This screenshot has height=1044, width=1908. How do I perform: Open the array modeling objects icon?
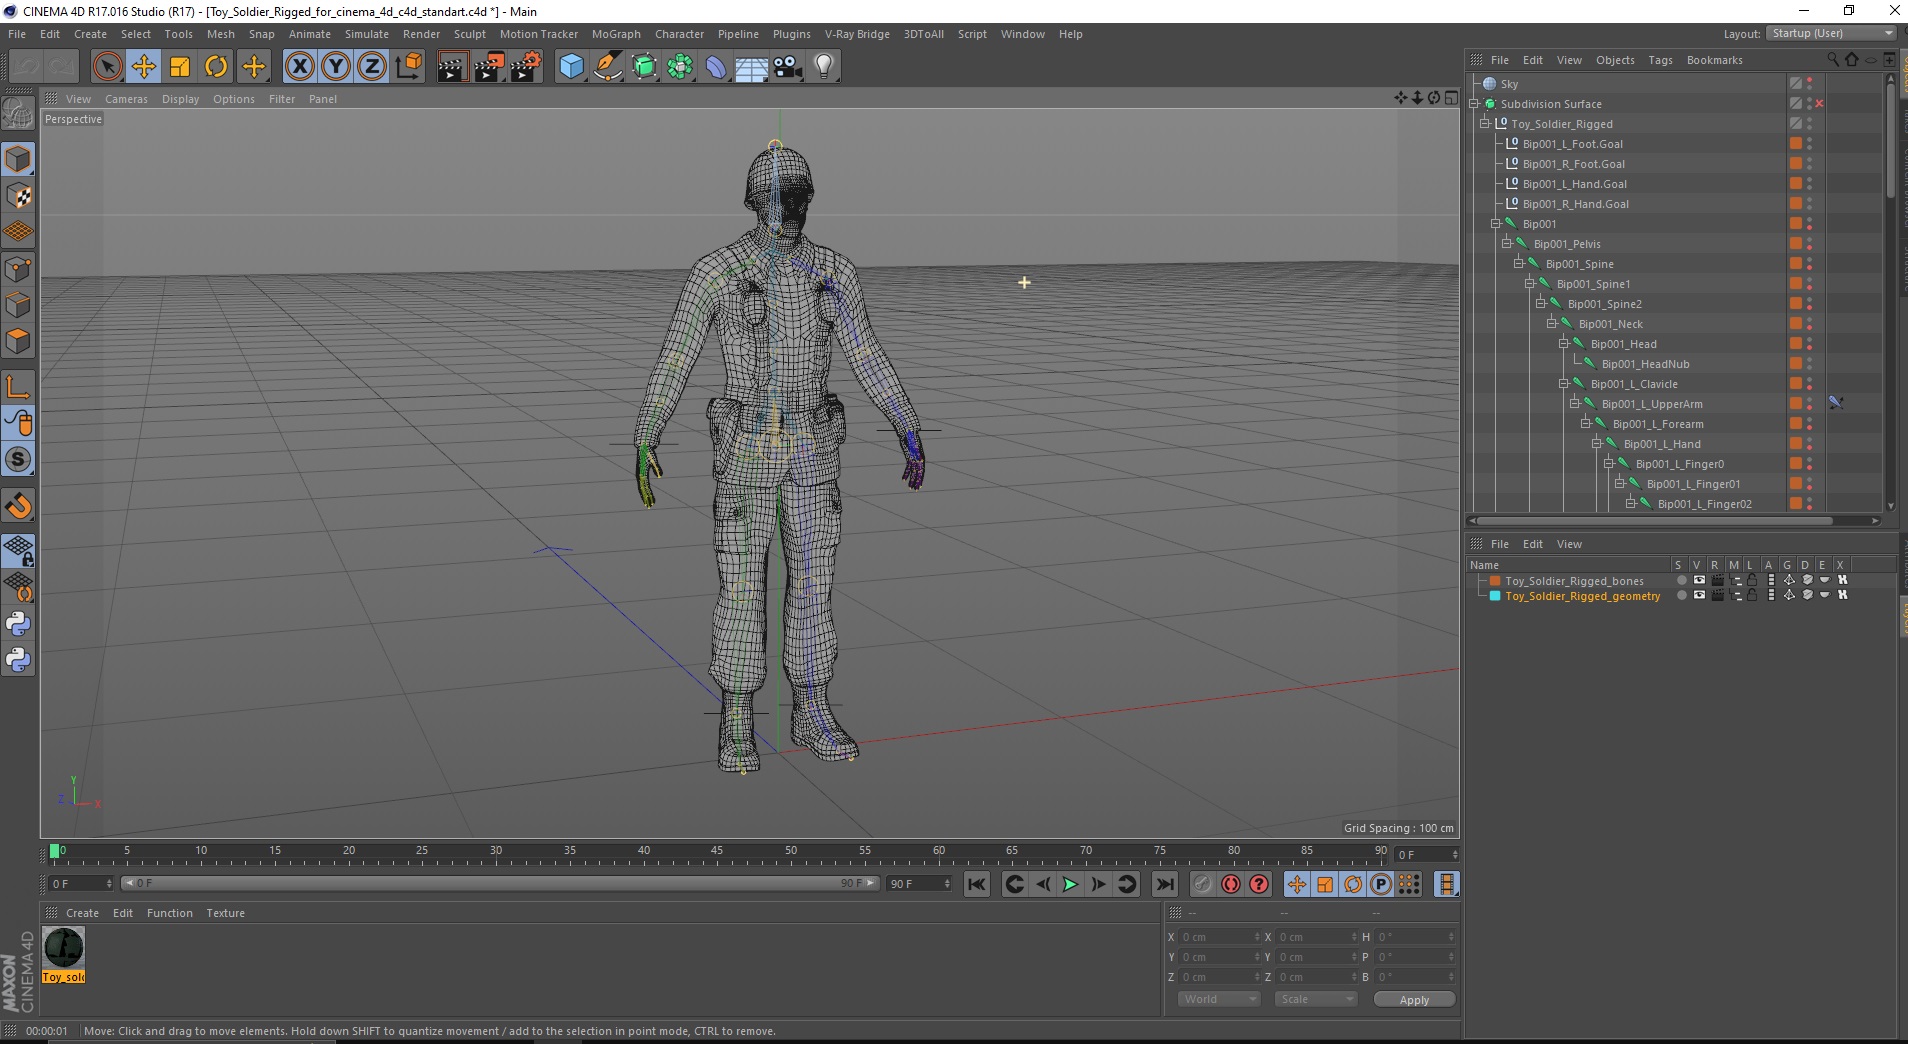(680, 67)
